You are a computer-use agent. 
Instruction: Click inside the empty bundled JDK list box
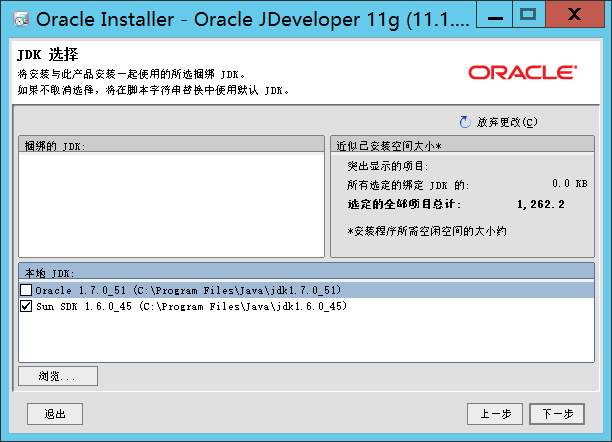(171, 205)
